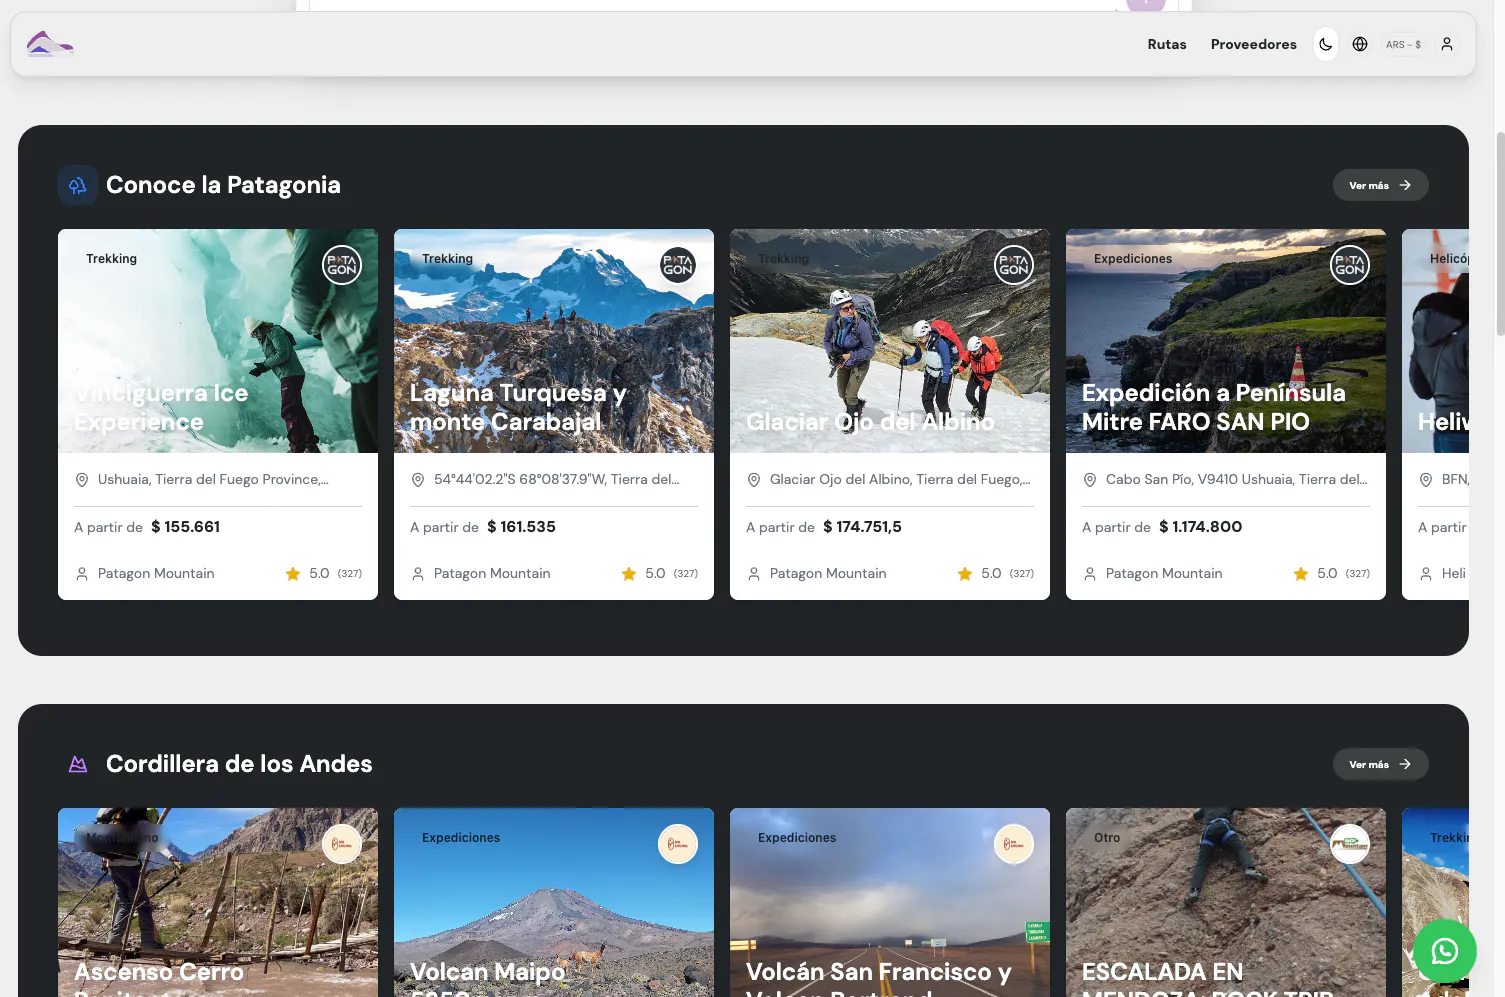Click the provider person icon on the $ 155.661 card

tap(82, 574)
